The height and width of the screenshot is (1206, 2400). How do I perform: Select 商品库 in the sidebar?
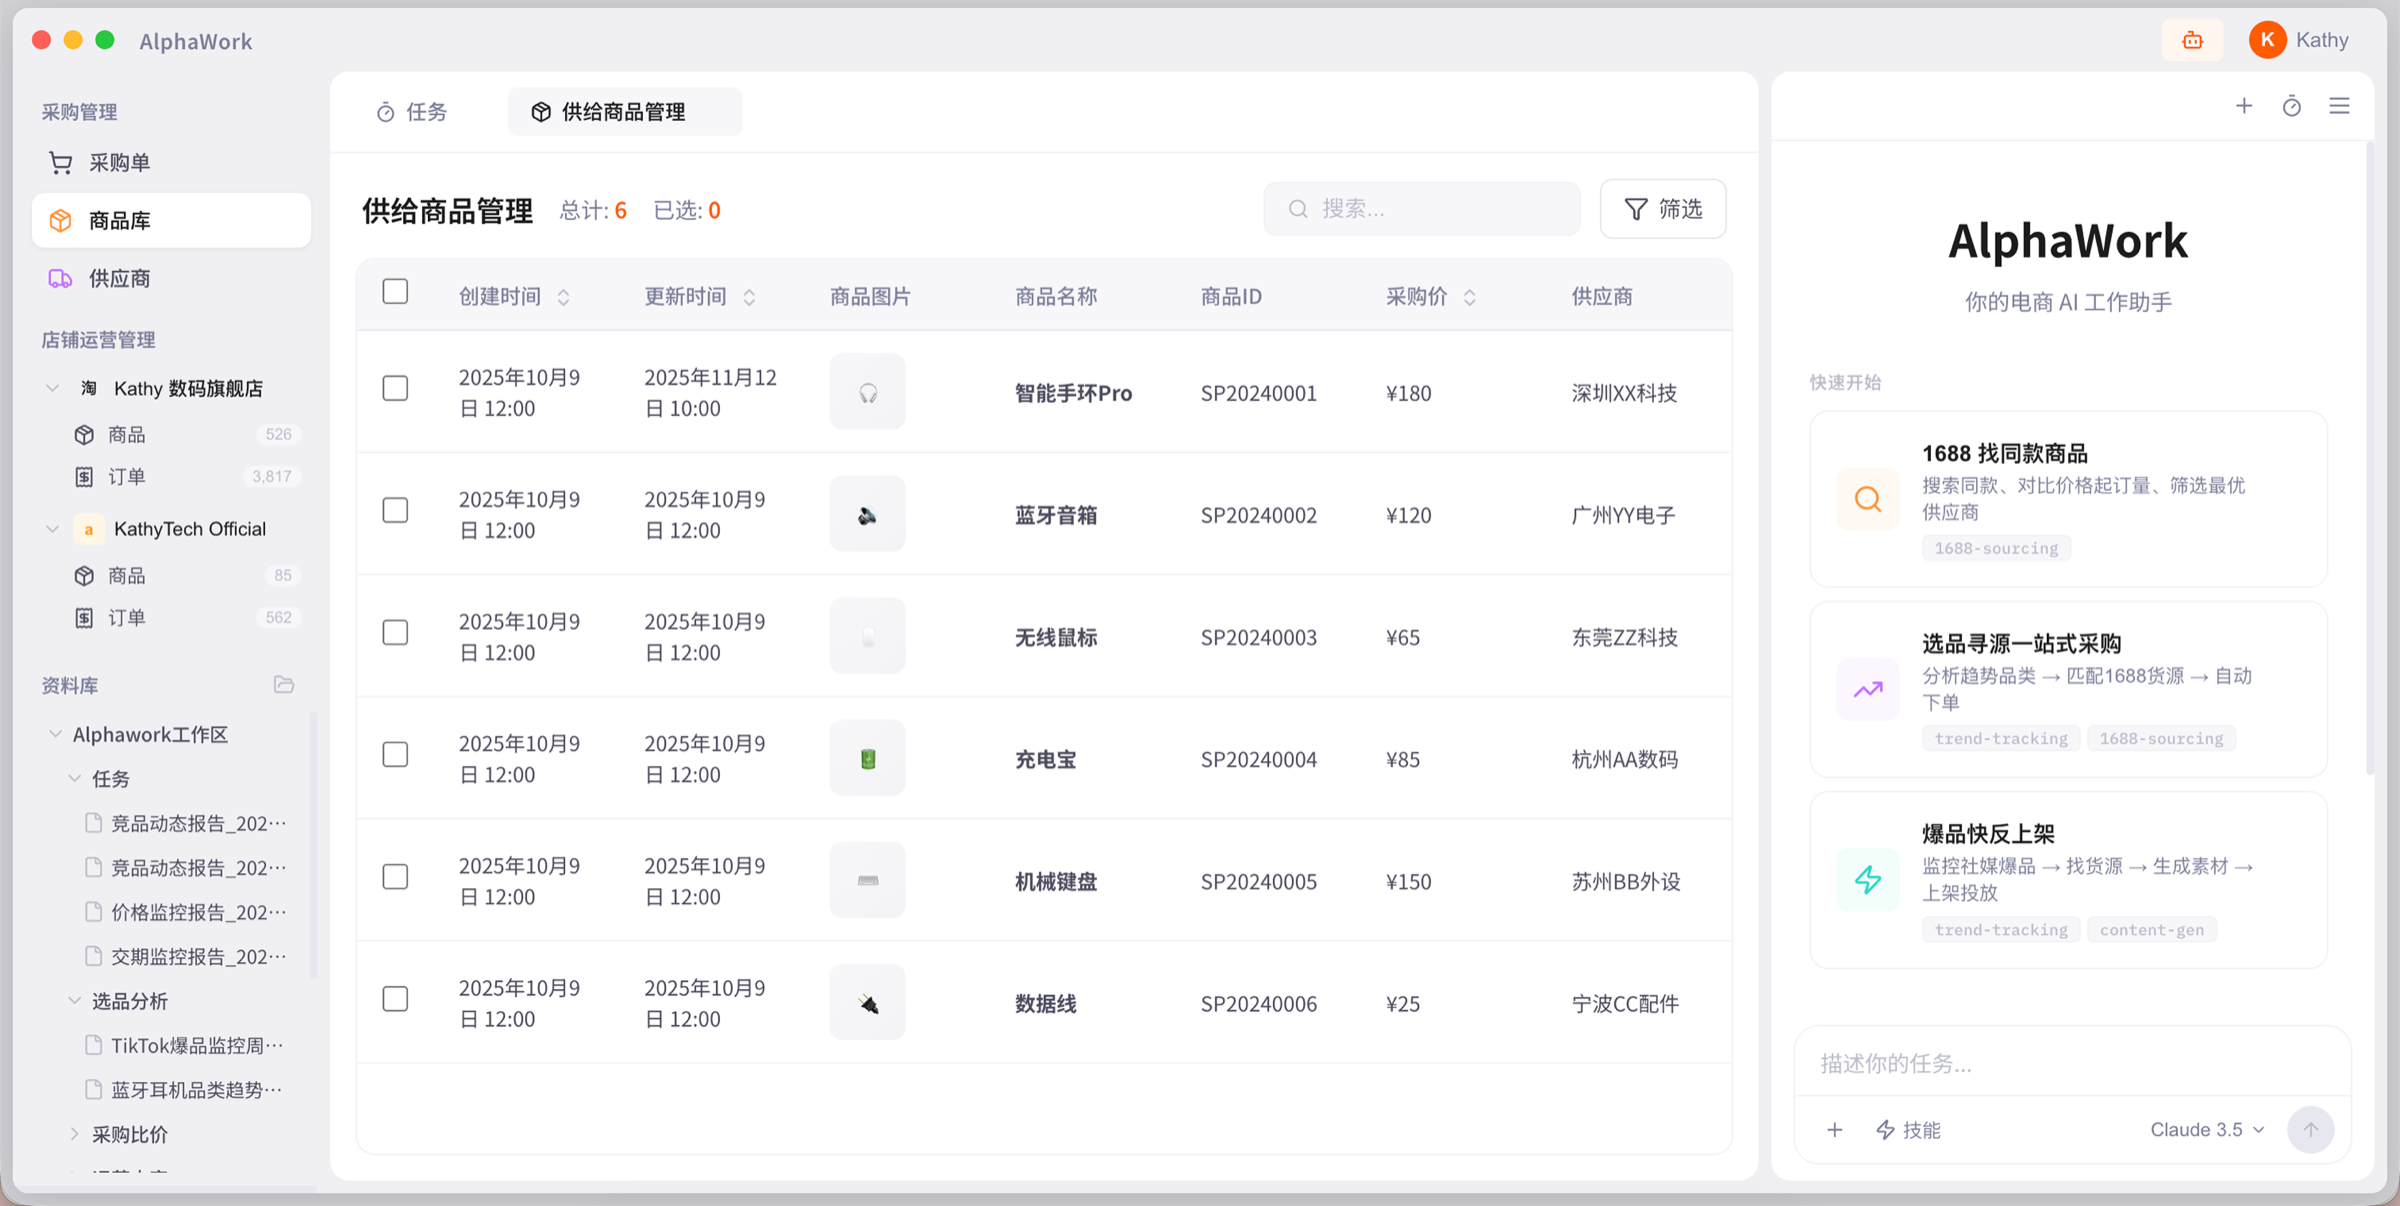tap(171, 221)
